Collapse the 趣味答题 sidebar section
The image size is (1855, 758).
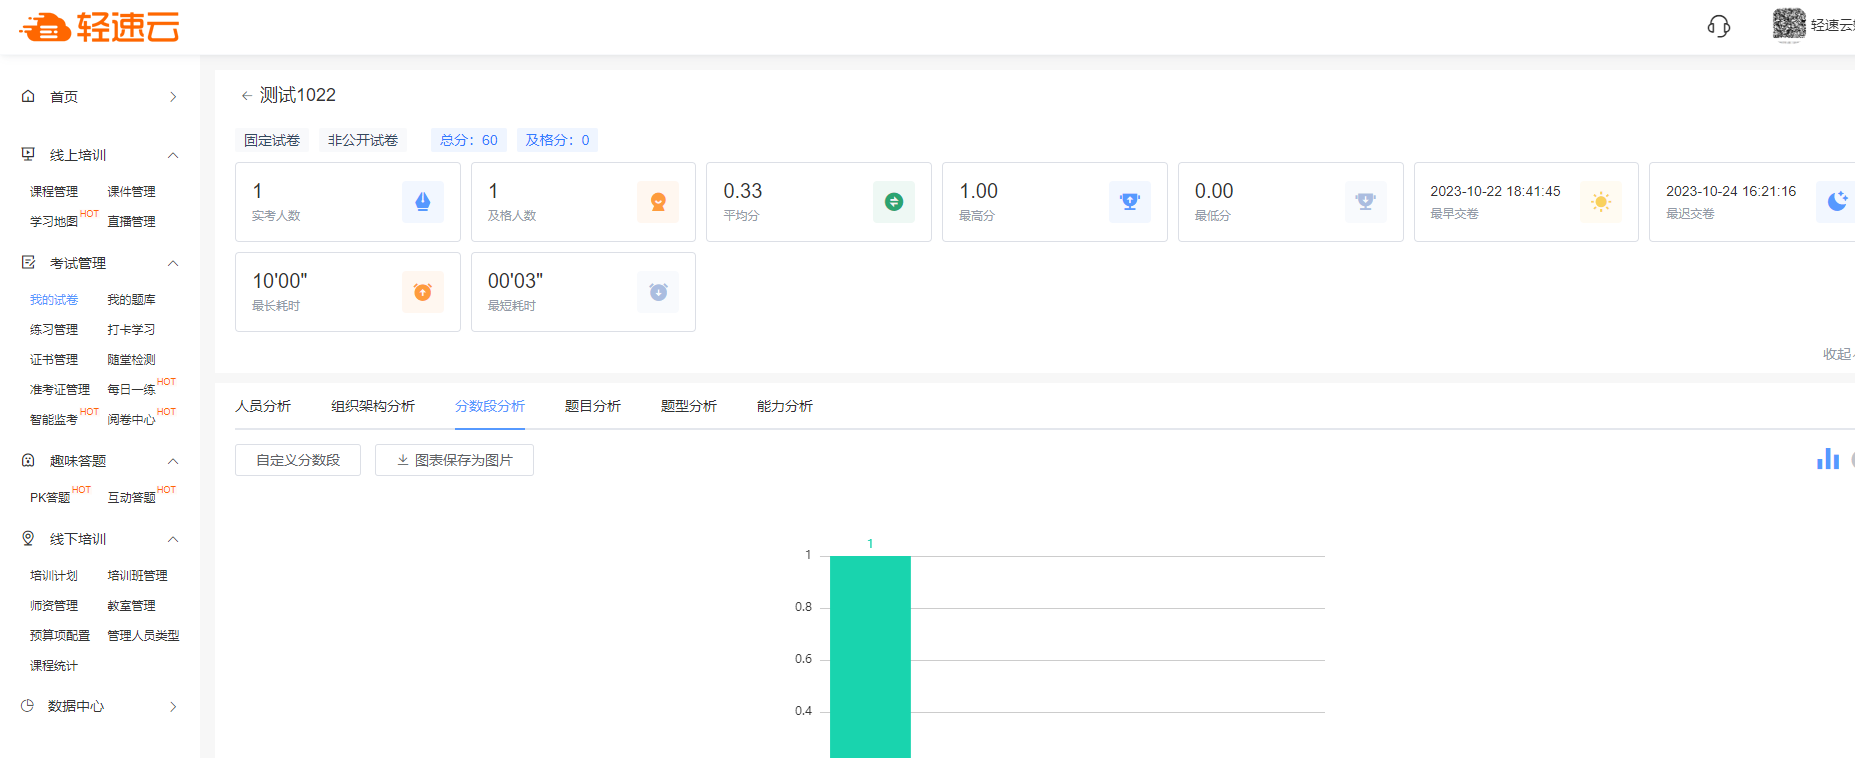coord(173,461)
